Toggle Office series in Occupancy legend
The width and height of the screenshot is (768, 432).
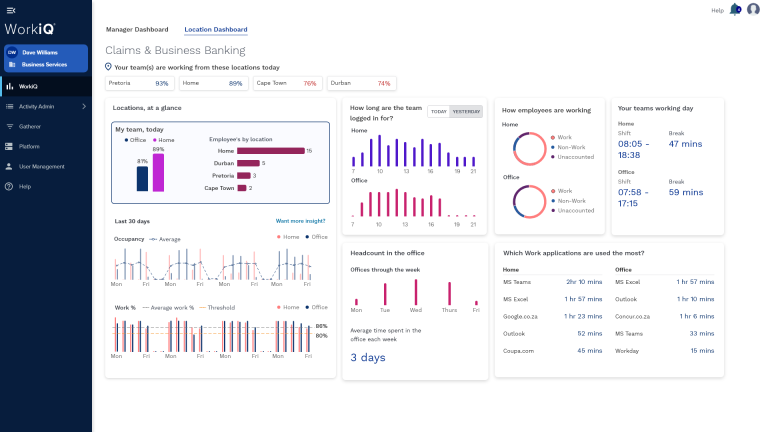coord(316,237)
